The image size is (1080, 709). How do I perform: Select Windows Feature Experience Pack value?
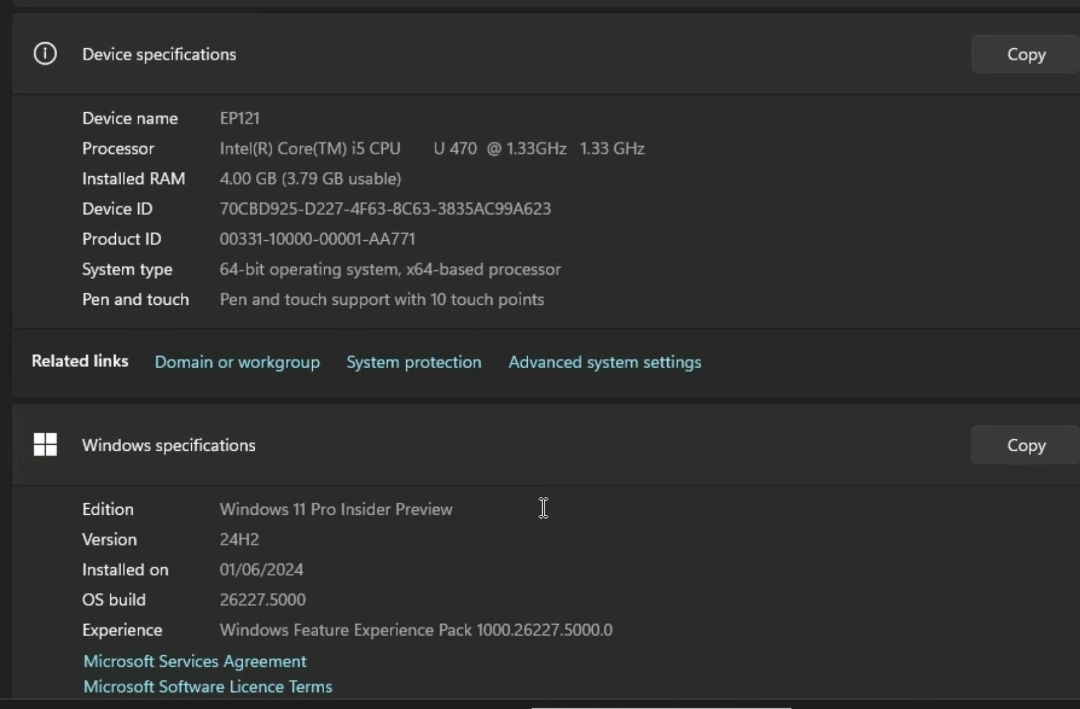[416, 630]
